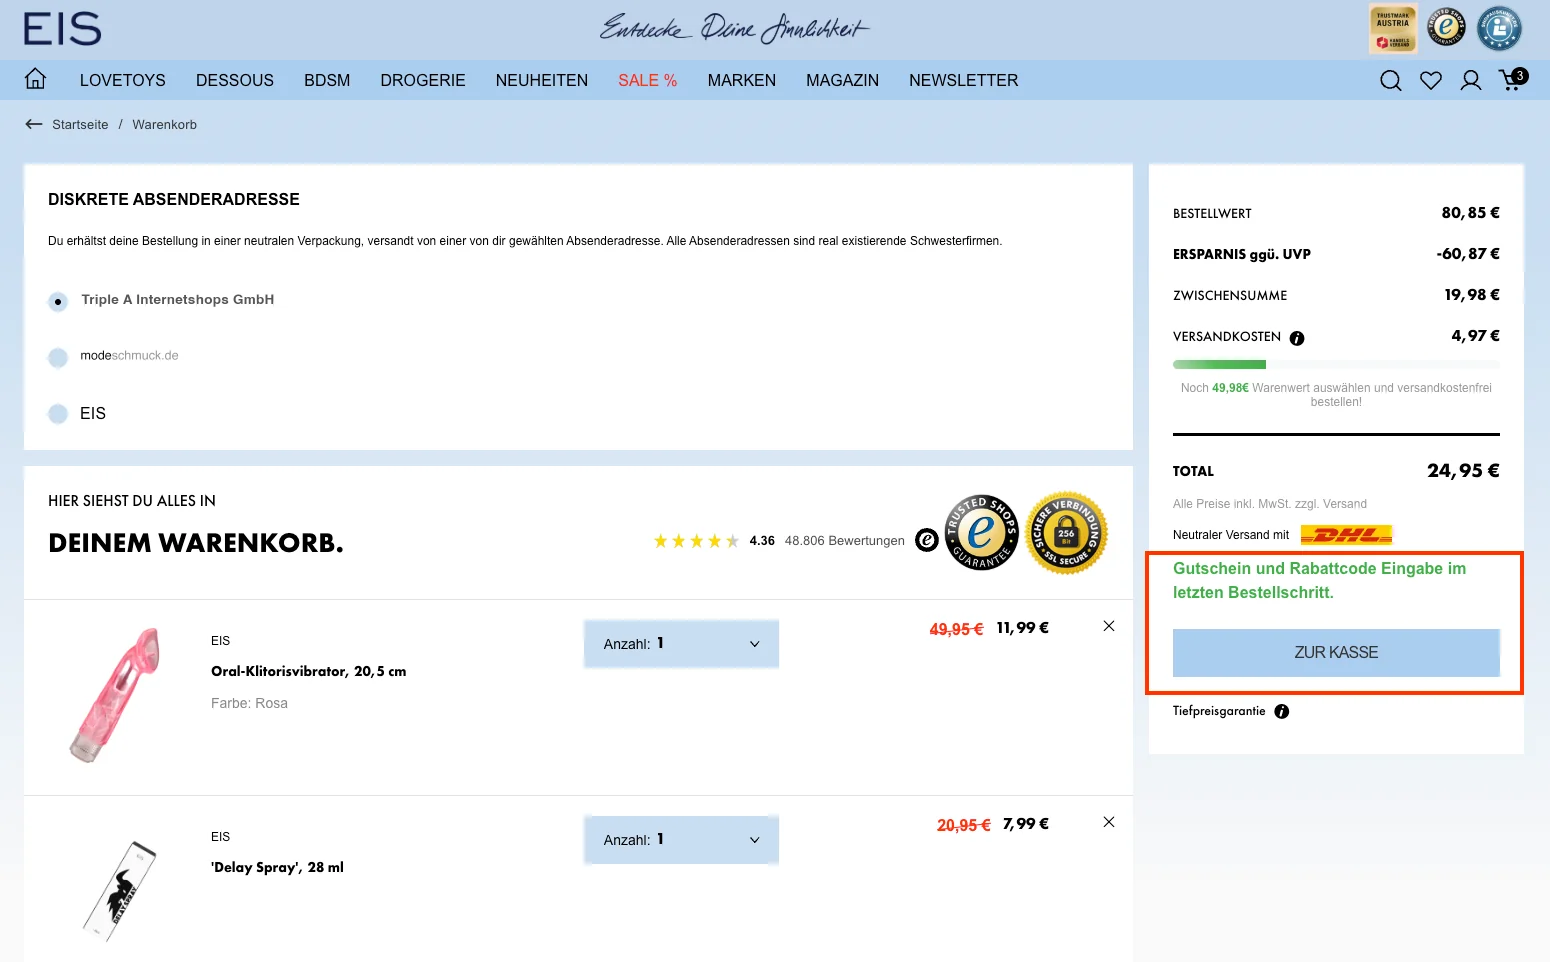The image size is (1550, 962).
Task: Open the pink vibrator product thumbnail
Action: point(115,695)
